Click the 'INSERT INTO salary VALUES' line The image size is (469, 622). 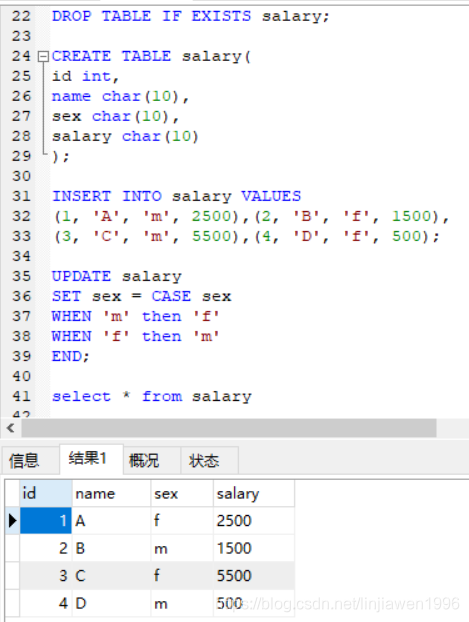coord(177,196)
